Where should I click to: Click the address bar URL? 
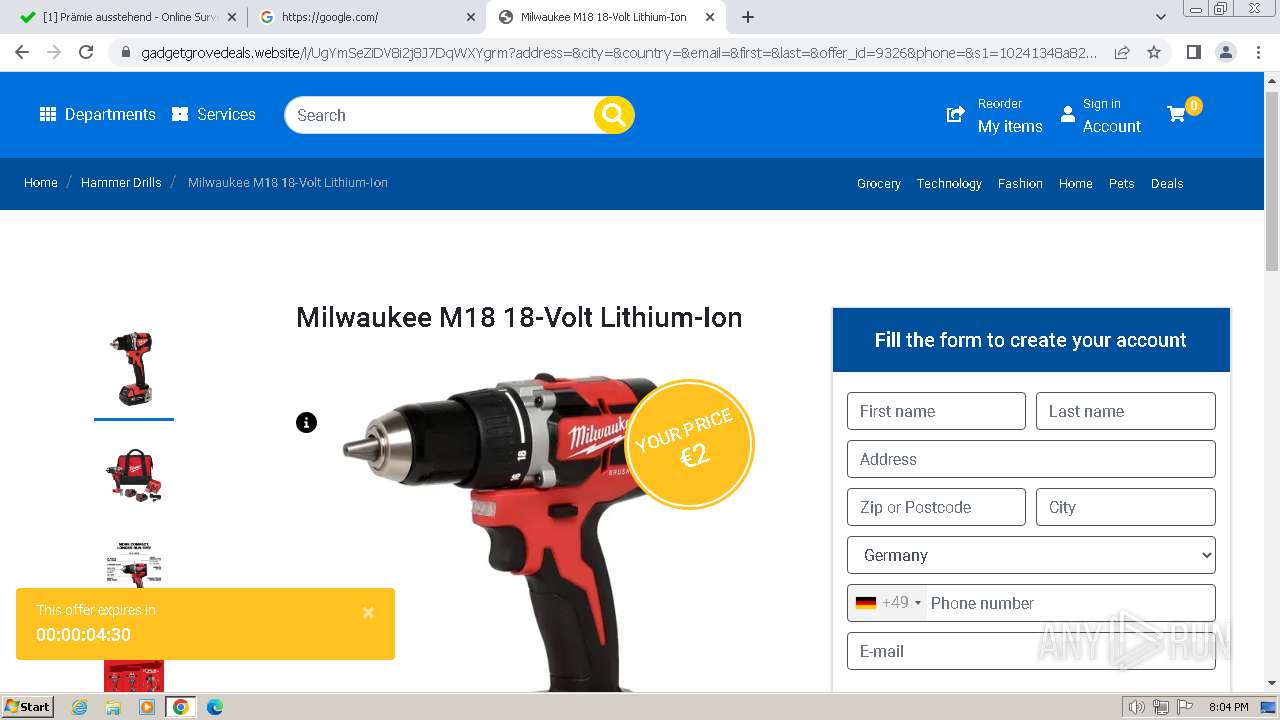click(x=618, y=53)
